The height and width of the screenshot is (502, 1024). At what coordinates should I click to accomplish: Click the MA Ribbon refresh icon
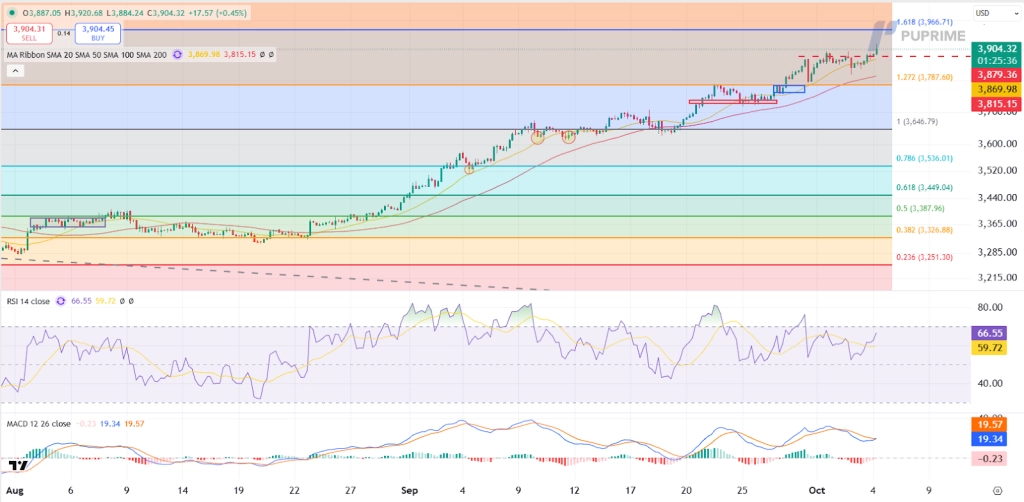pyautogui.click(x=178, y=54)
